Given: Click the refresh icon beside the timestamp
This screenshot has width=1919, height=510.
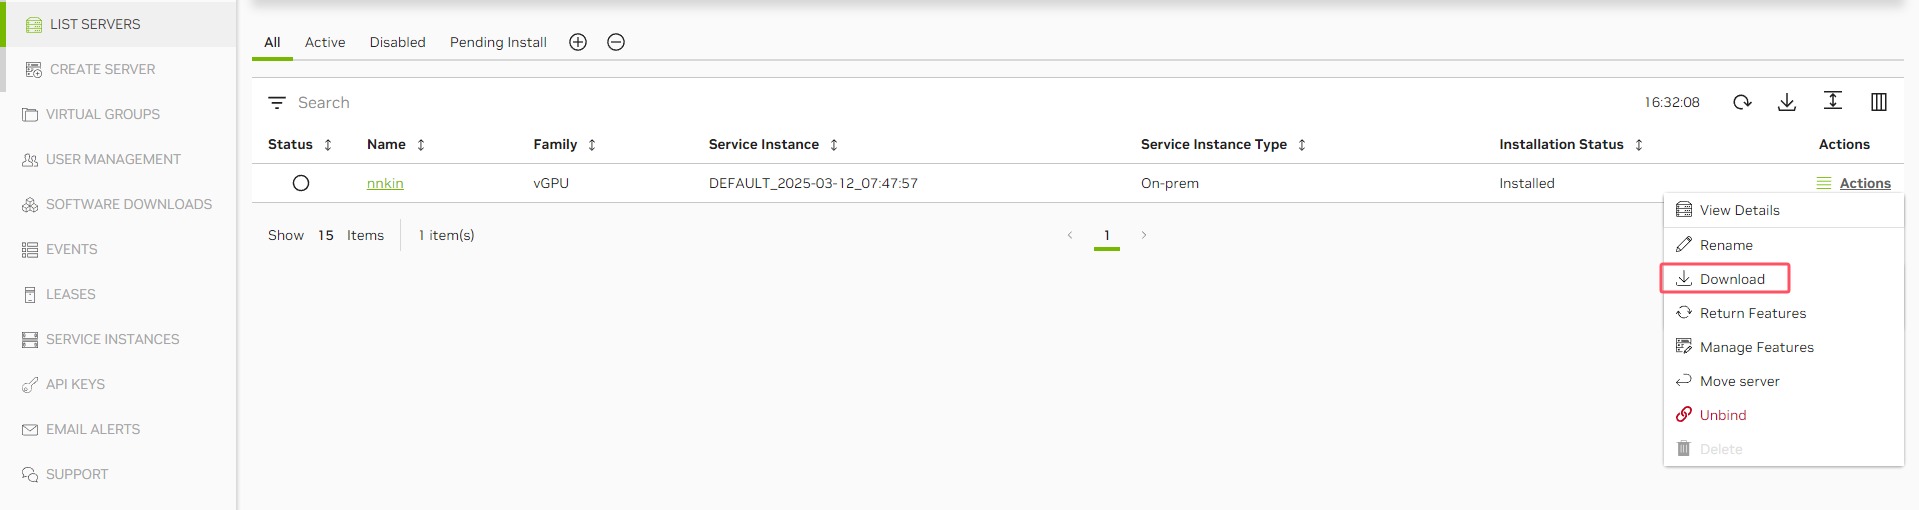Looking at the screenshot, I should pyautogui.click(x=1742, y=102).
